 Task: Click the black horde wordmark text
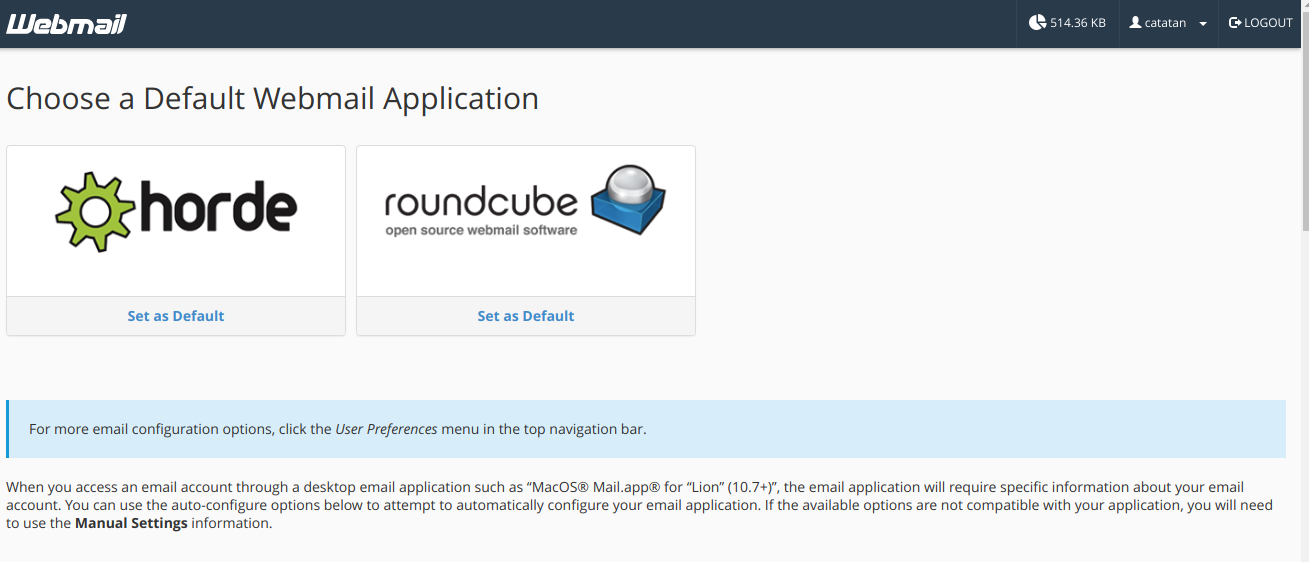pyautogui.click(x=217, y=209)
